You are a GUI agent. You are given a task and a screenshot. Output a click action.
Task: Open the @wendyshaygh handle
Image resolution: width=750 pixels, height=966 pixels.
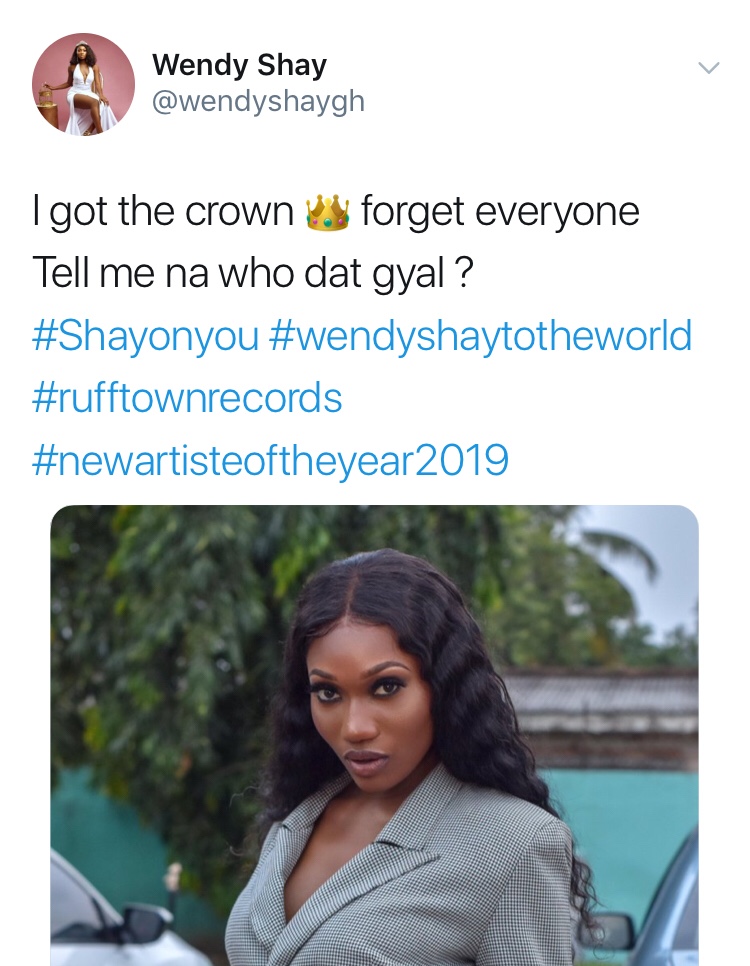(x=259, y=102)
